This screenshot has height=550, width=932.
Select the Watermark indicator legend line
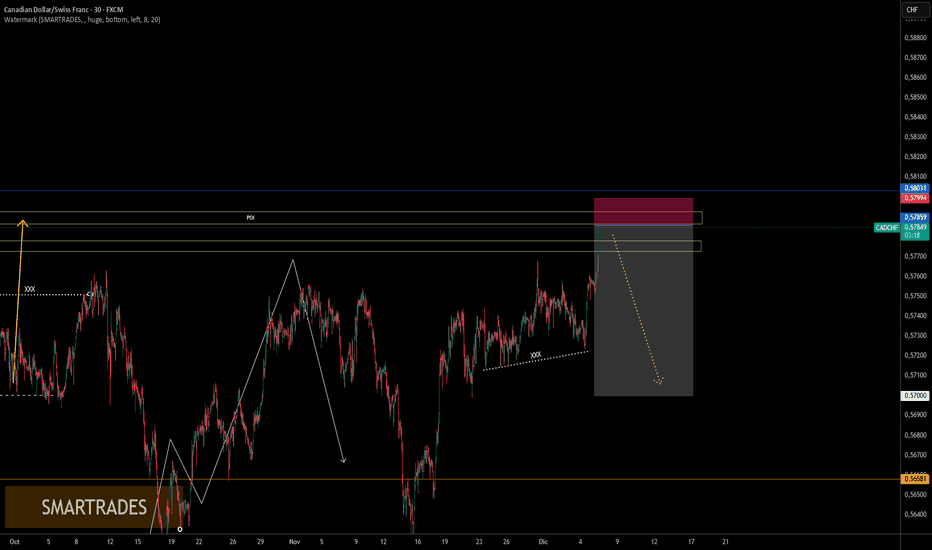(82, 20)
